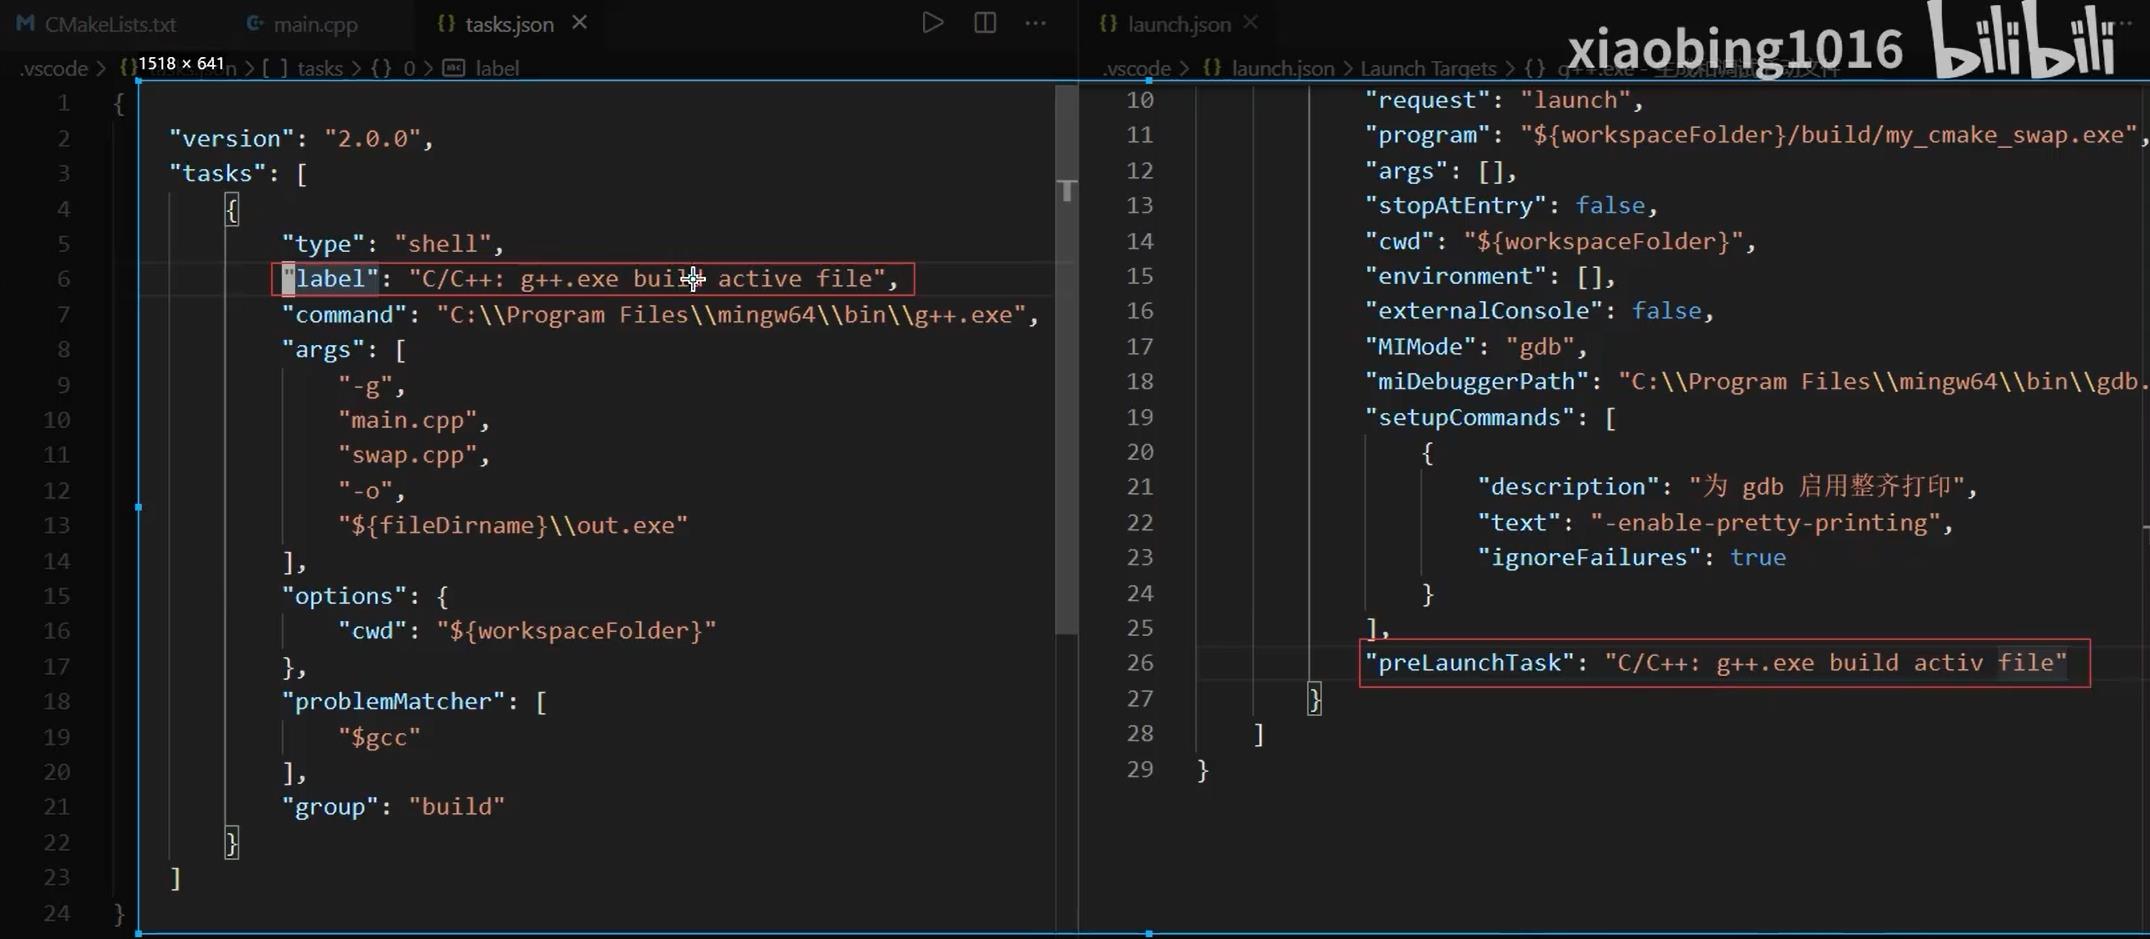
Task: Click the CMake file icon on CMakeLists.txt tab
Action: pos(25,23)
